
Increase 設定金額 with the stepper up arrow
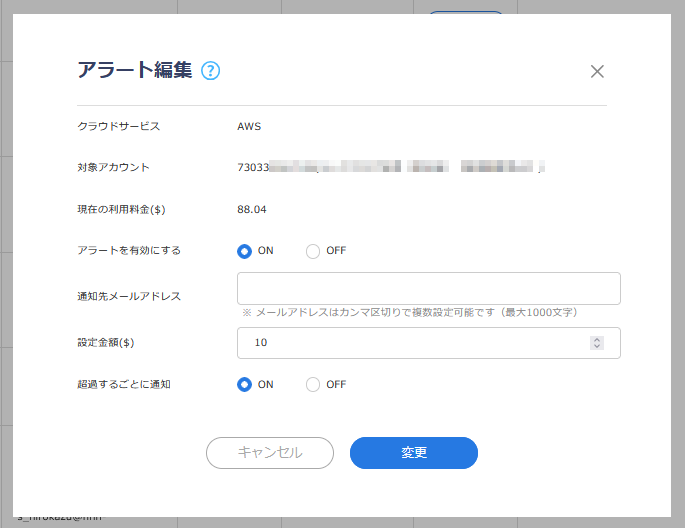pos(597,339)
